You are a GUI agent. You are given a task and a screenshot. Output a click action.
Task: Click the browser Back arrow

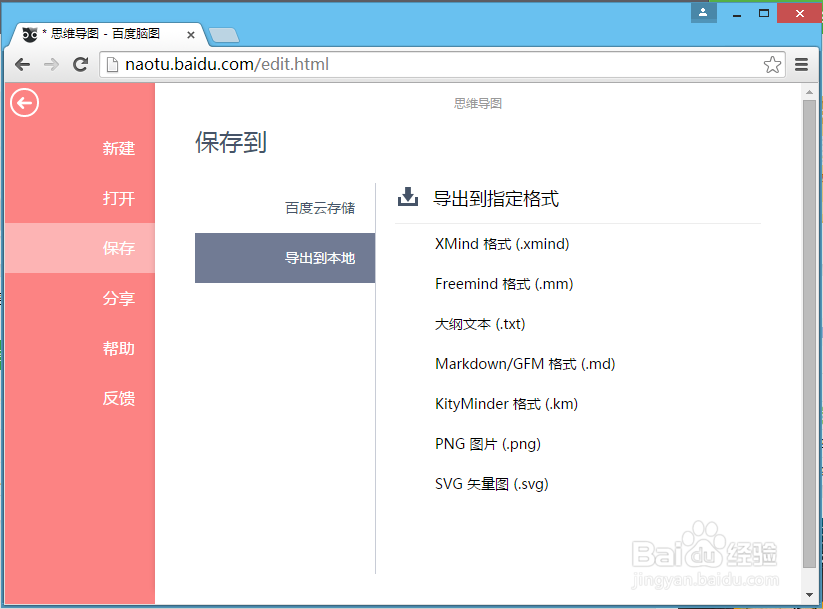[22, 65]
